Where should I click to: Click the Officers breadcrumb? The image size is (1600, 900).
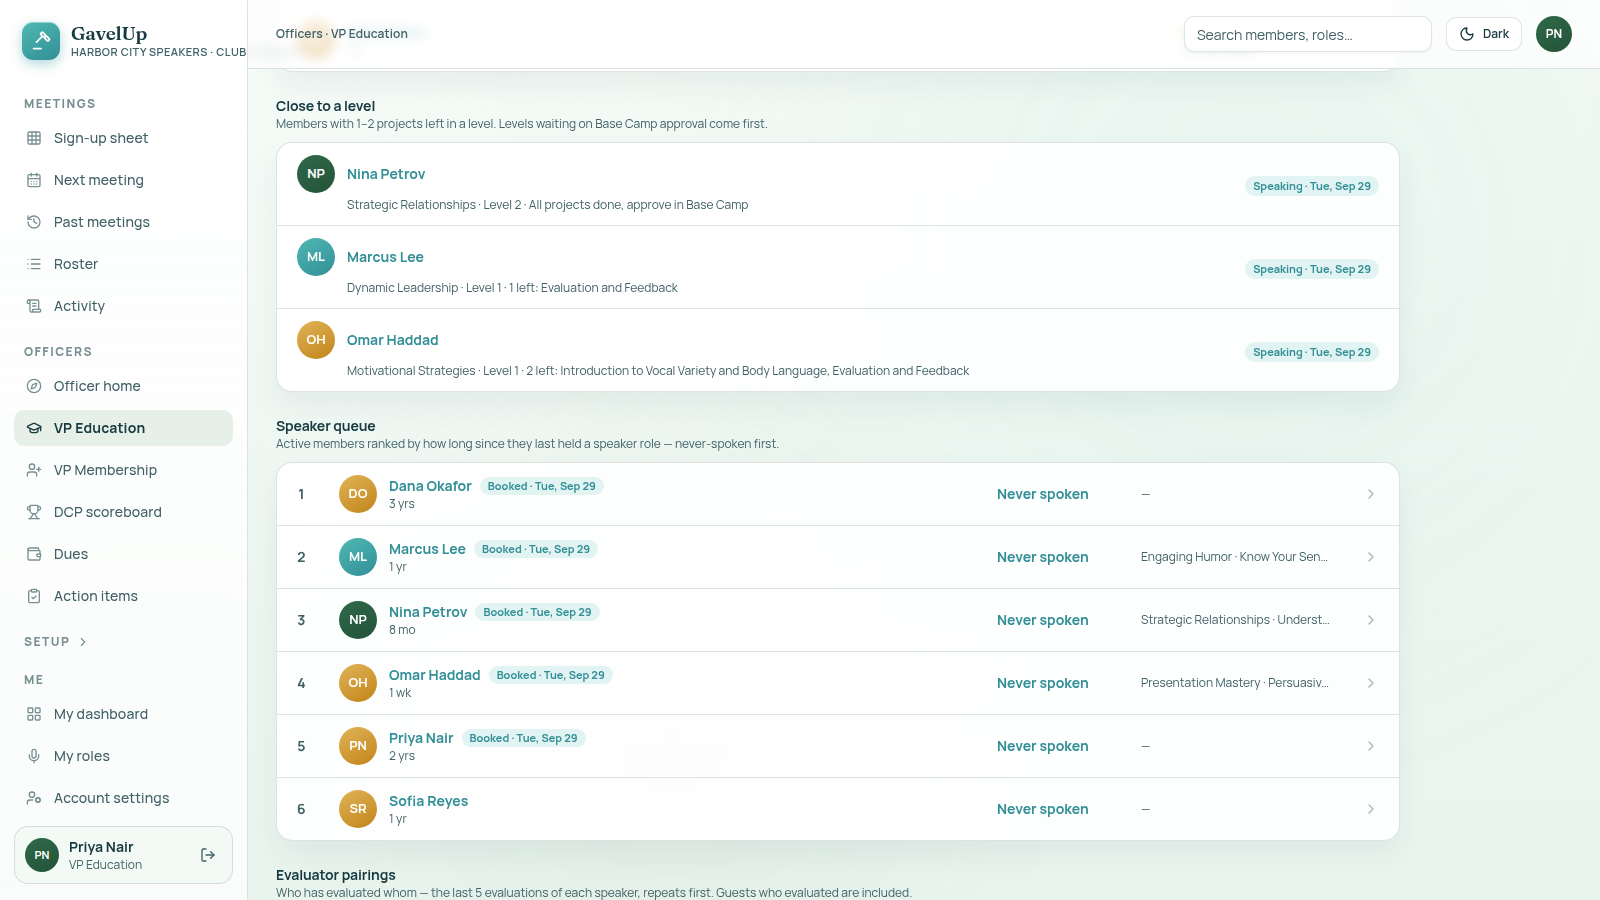299,34
